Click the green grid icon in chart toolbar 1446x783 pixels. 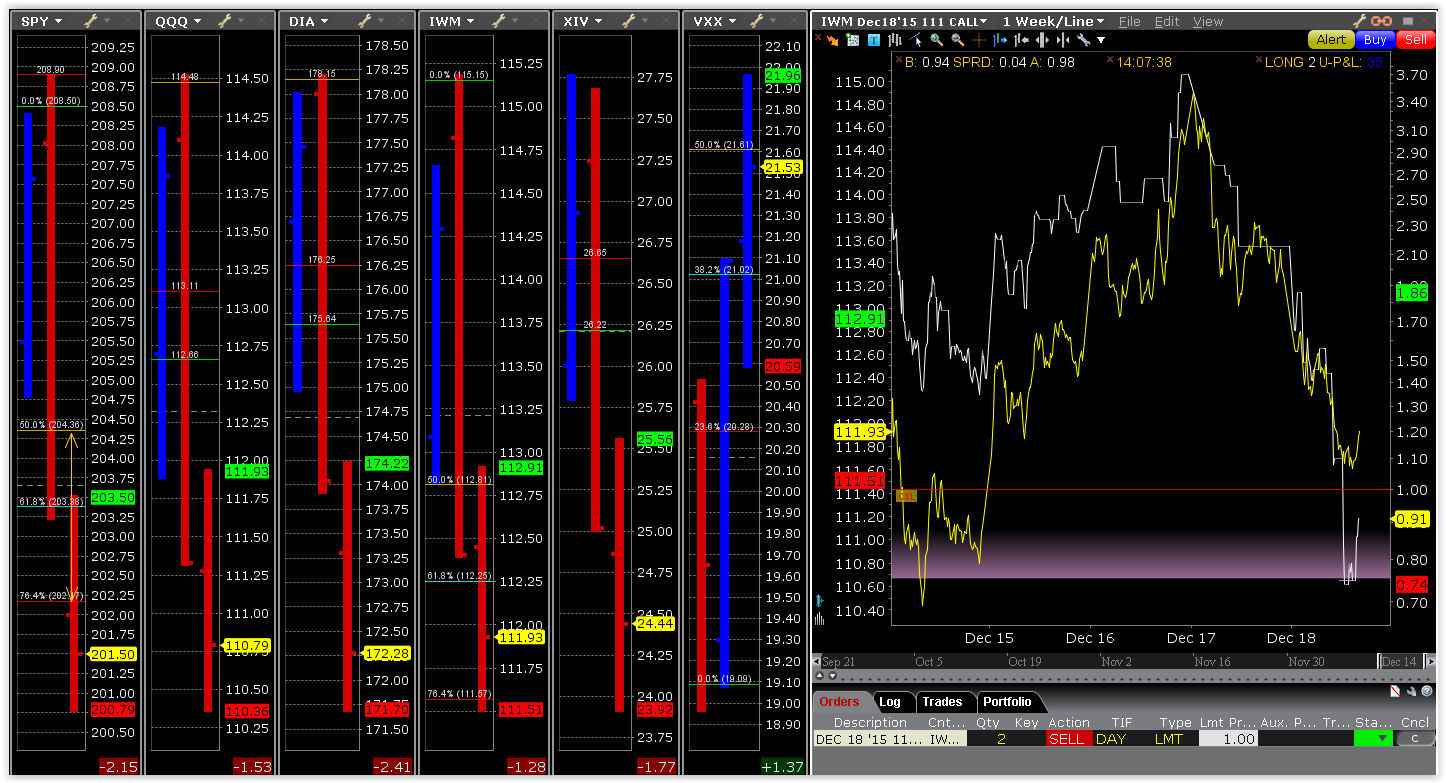pos(853,40)
